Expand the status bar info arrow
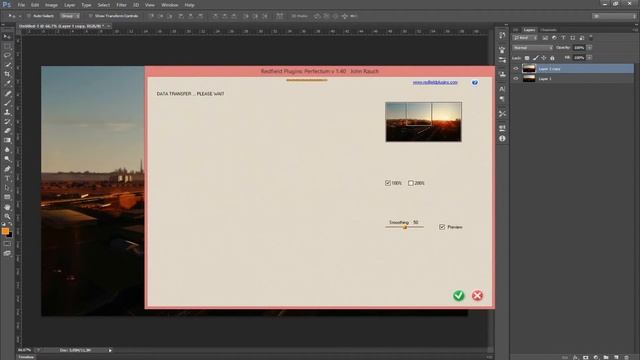The image size is (640, 360). 110,350
